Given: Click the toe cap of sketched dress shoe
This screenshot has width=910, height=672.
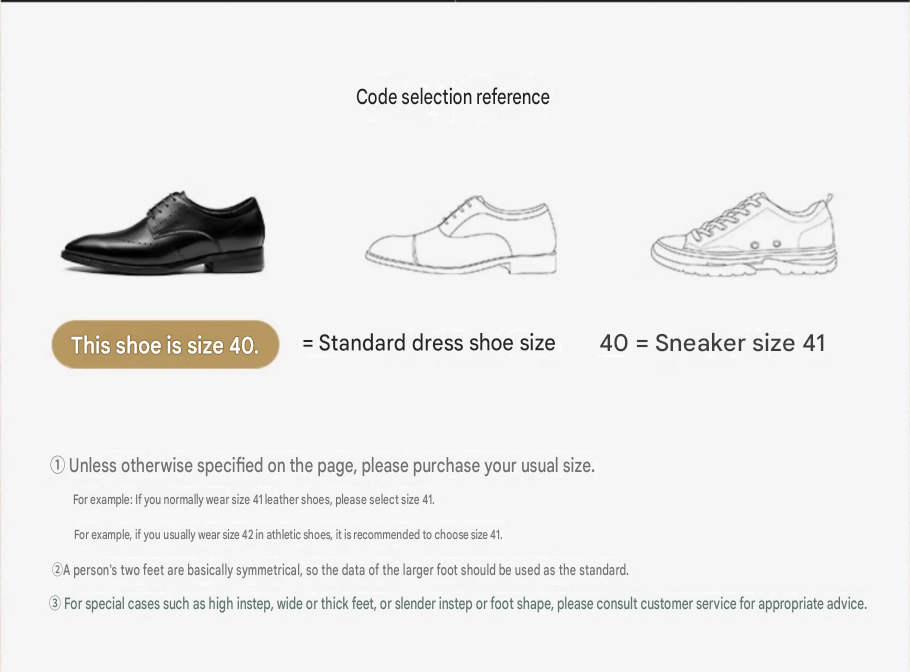Looking at the screenshot, I should 391,250.
